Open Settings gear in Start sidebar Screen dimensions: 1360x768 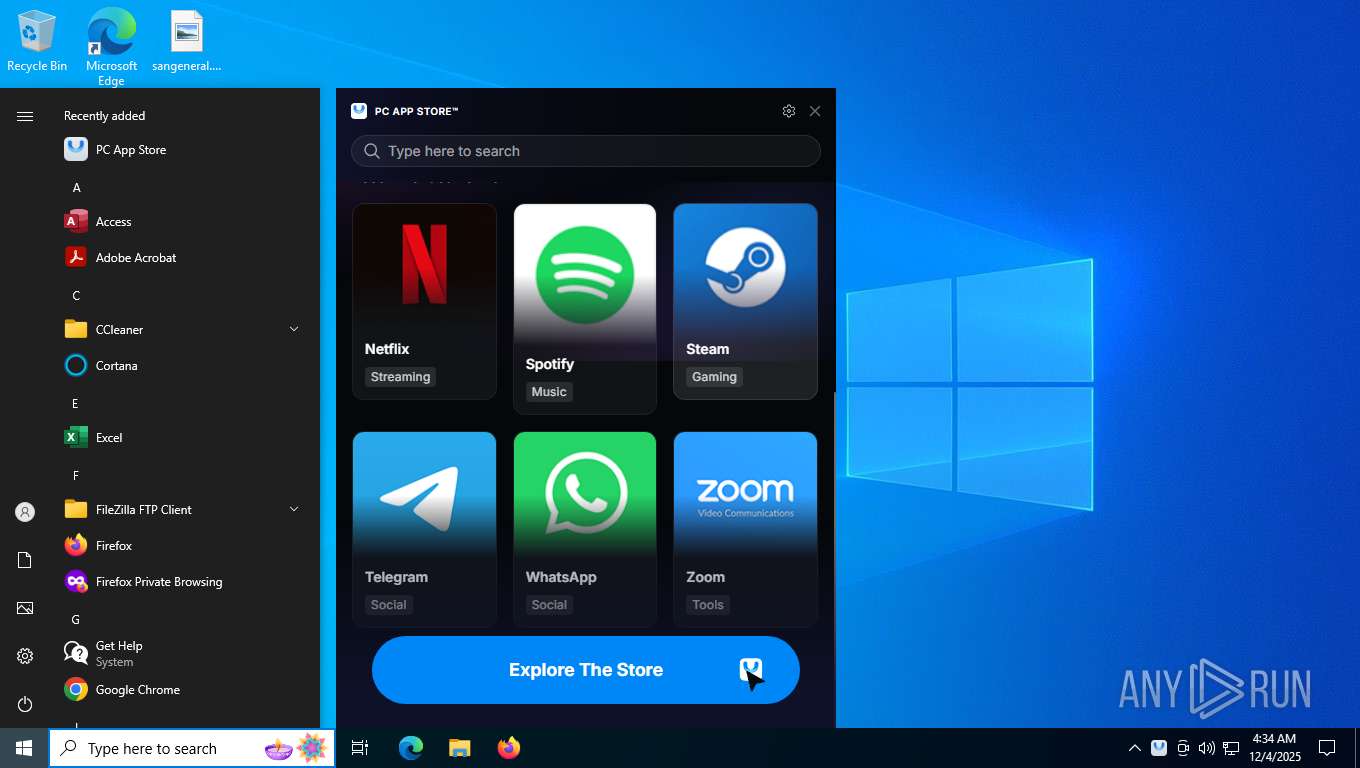tap(25, 656)
